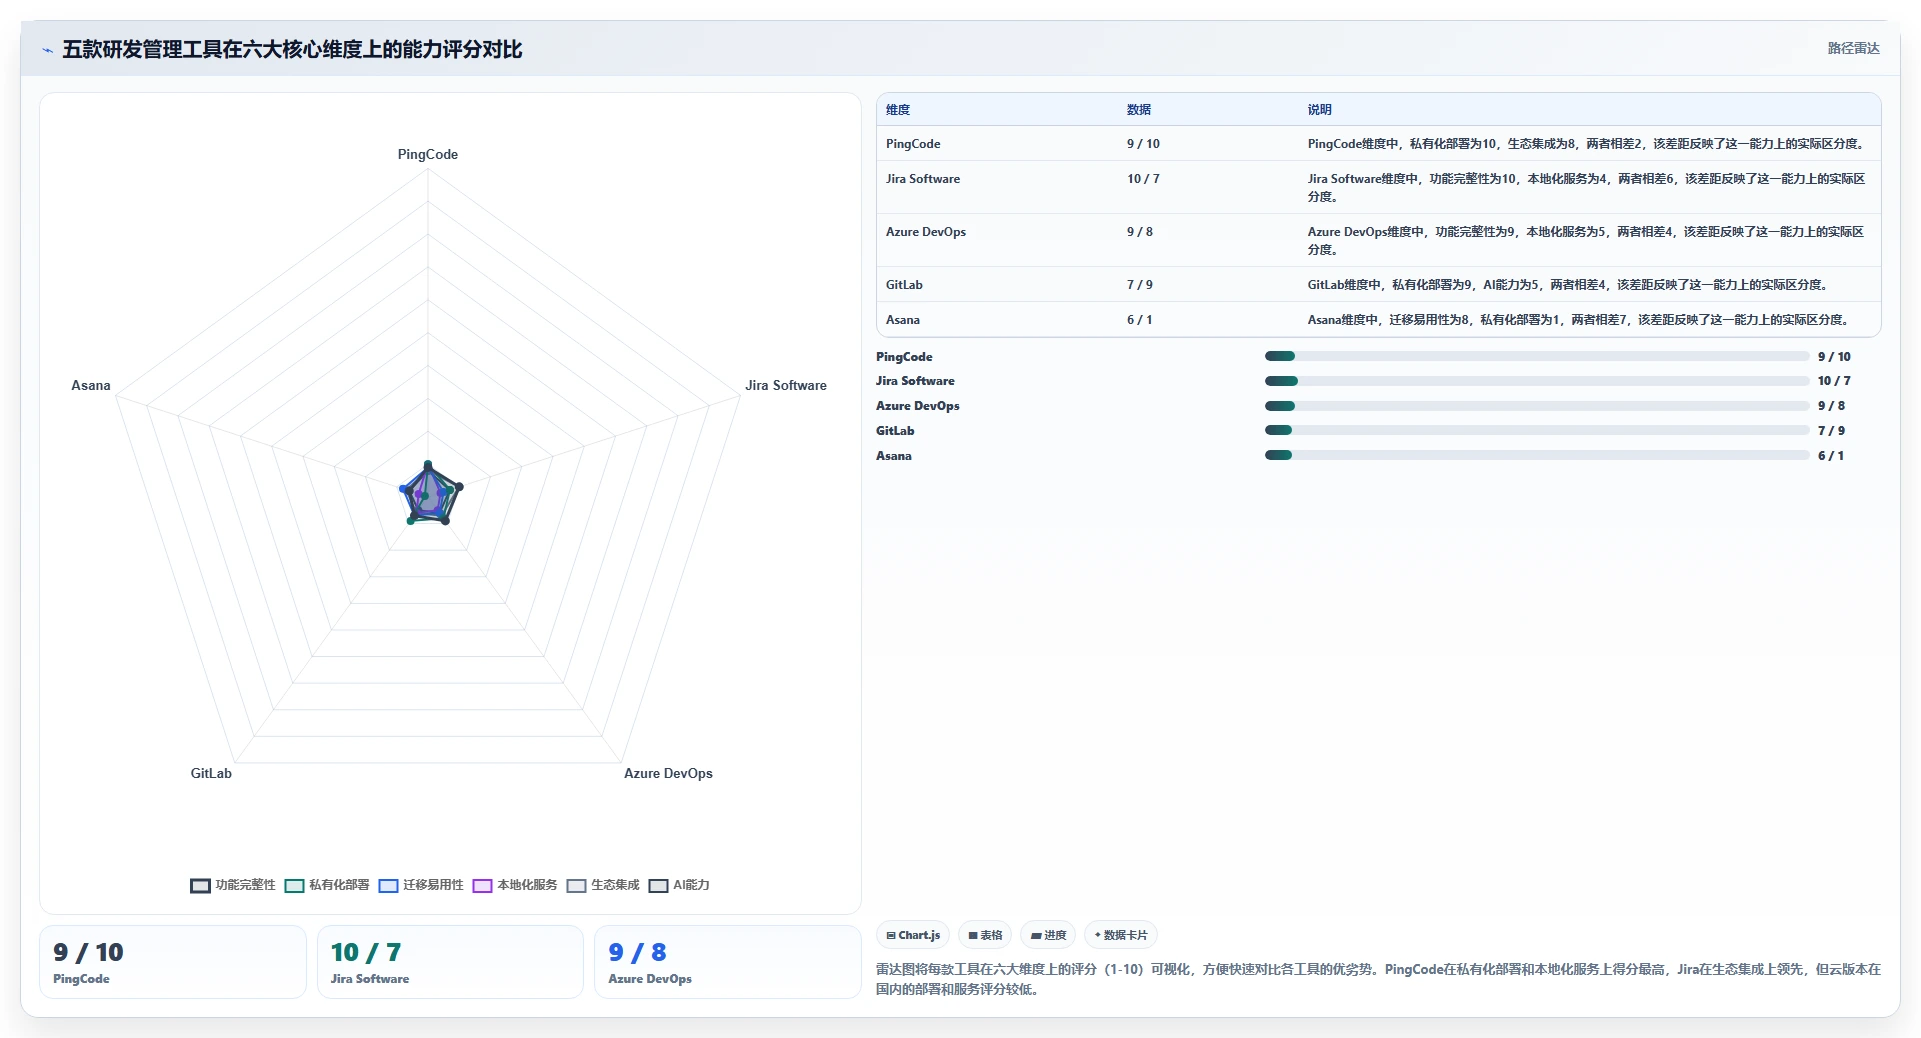Click the 6 / 1 value beside Asana bar

point(1831,456)
